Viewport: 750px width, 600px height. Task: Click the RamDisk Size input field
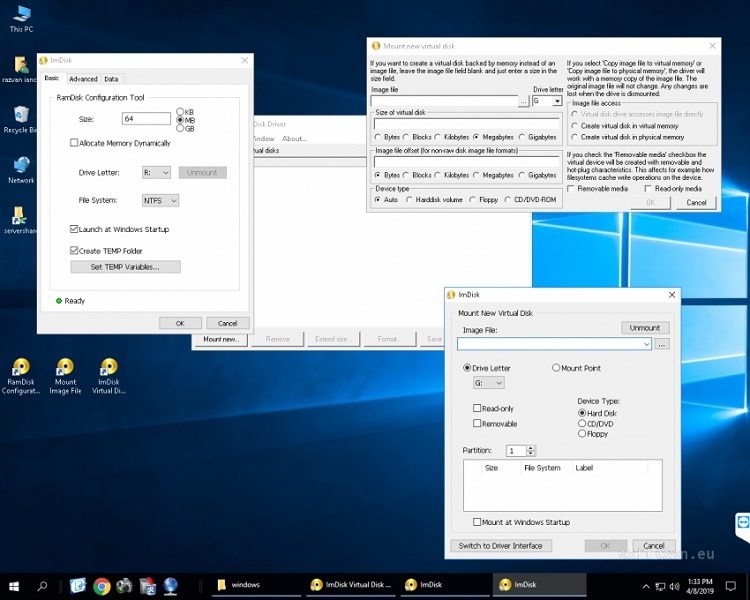tap(146, 118)
